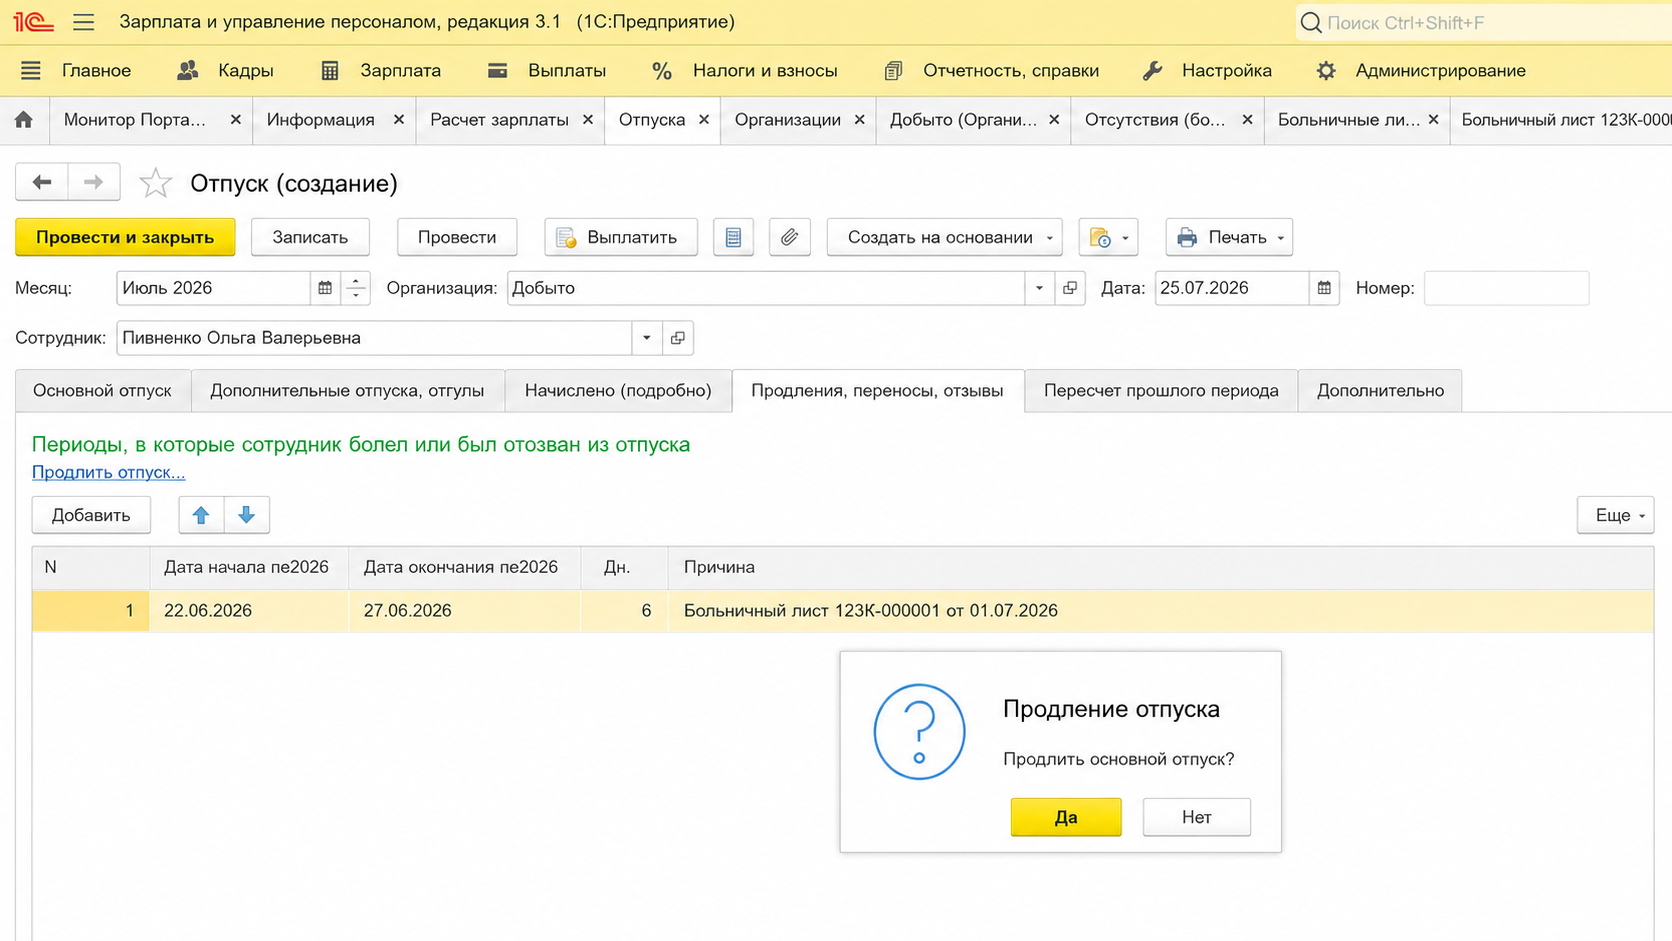Close the Организации tab

(859, 120)
